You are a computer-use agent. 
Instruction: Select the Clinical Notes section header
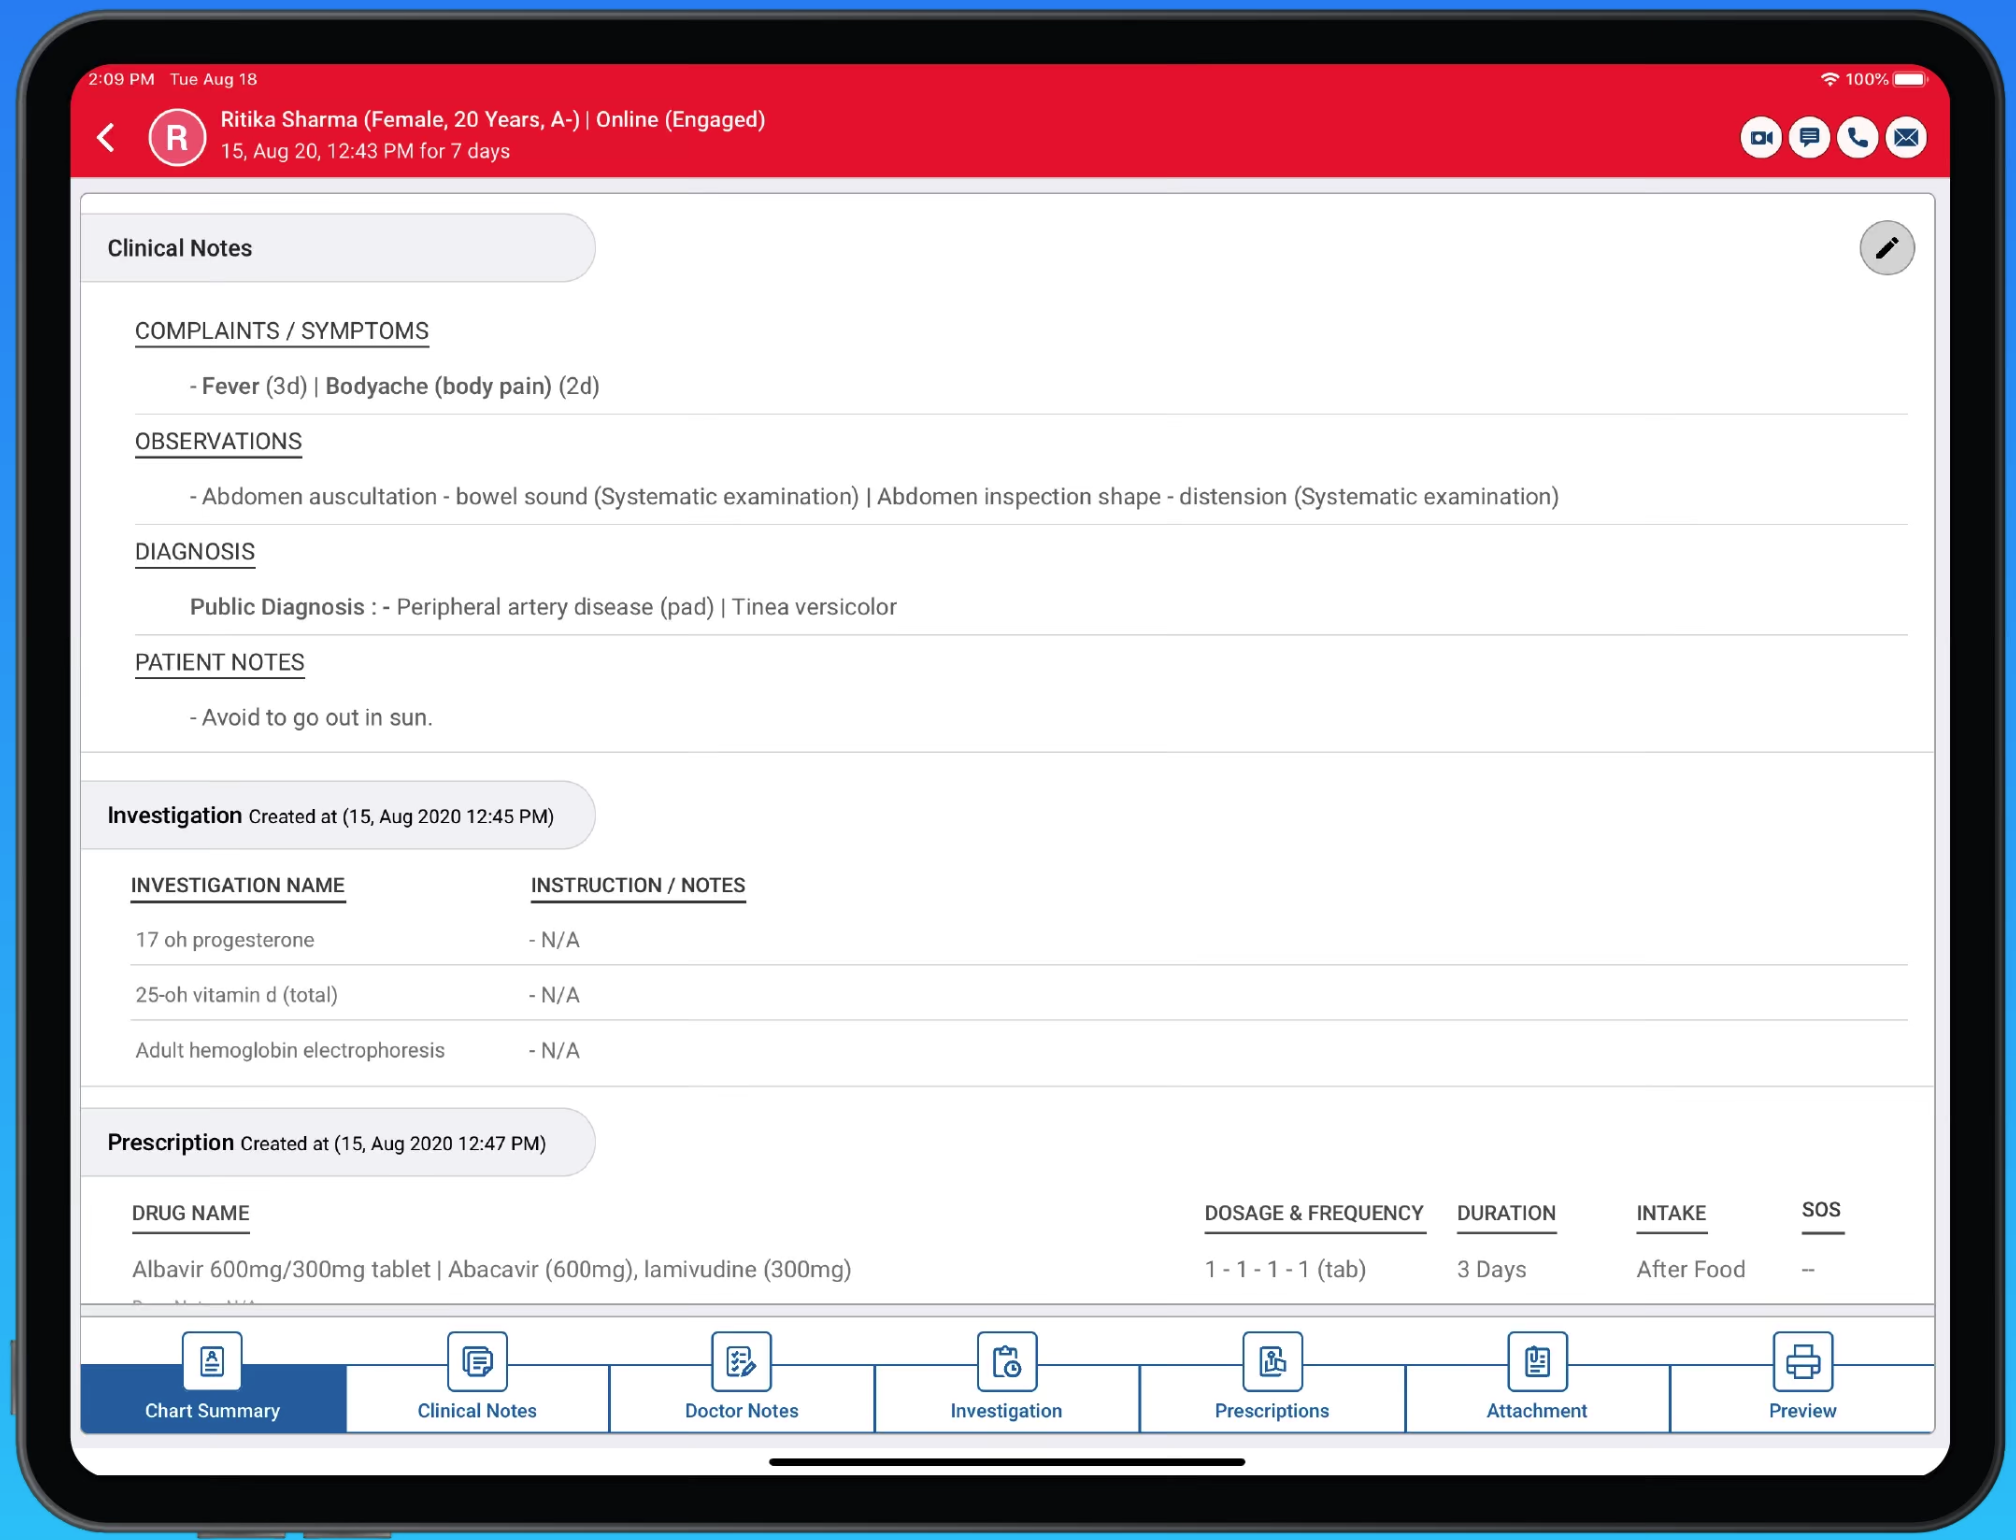click(338, 247)
